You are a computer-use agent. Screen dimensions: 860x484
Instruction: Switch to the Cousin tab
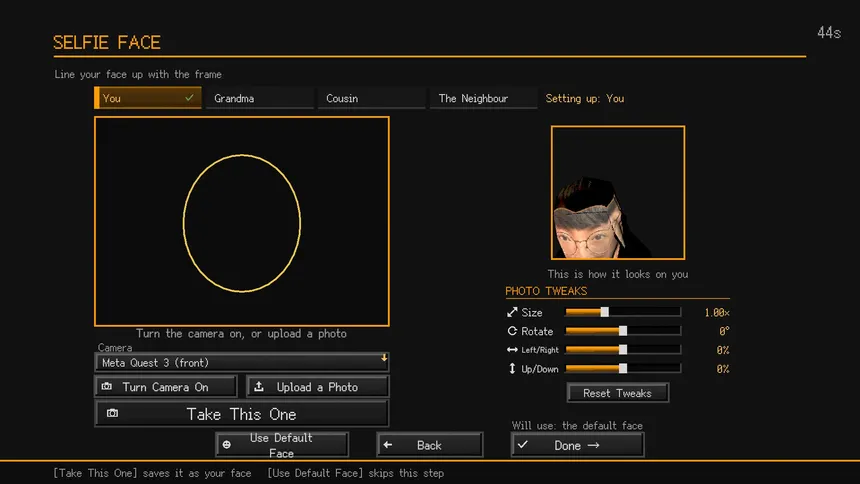click(x=372, y=98)
